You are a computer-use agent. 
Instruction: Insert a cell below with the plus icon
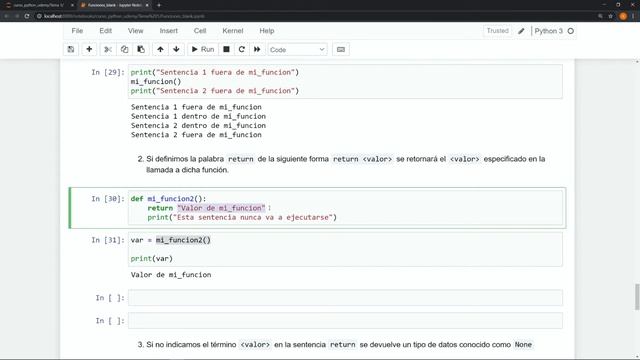pyautogui.click(x=89, y=49)
